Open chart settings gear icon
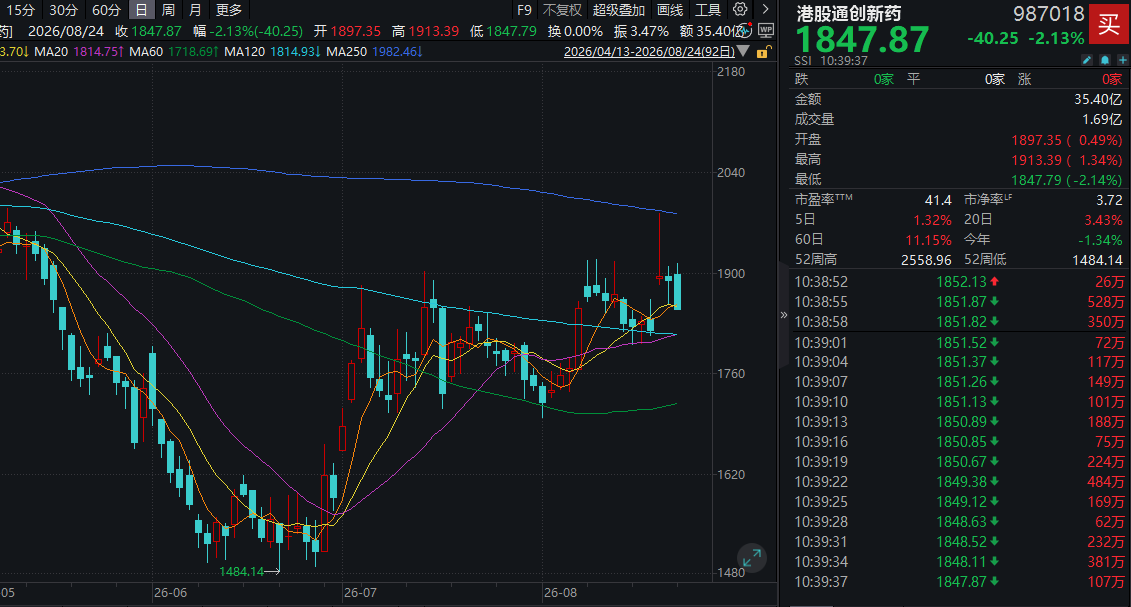Viewport: 1131px width, 607px height. (740, 9)
